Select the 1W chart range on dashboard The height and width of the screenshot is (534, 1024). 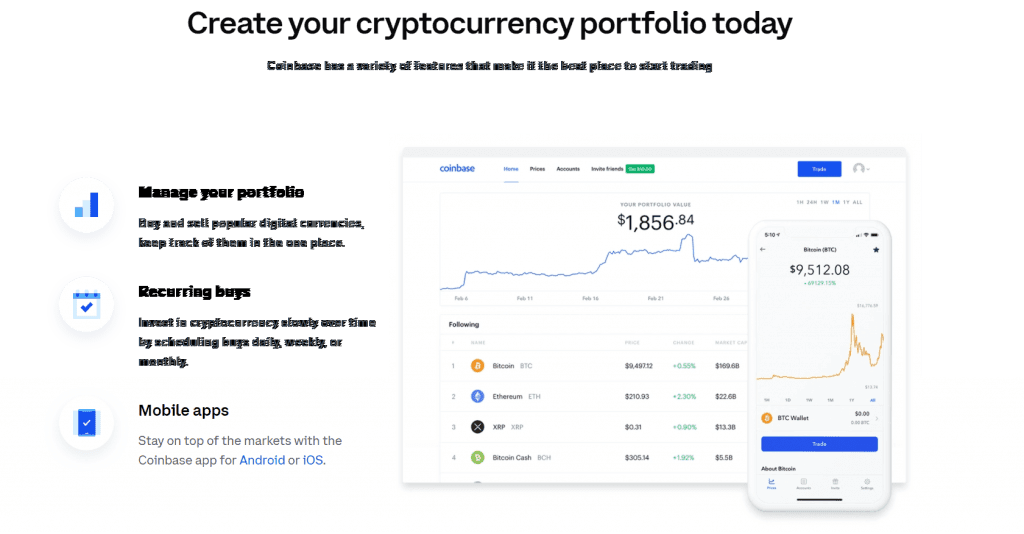(824, 202)
